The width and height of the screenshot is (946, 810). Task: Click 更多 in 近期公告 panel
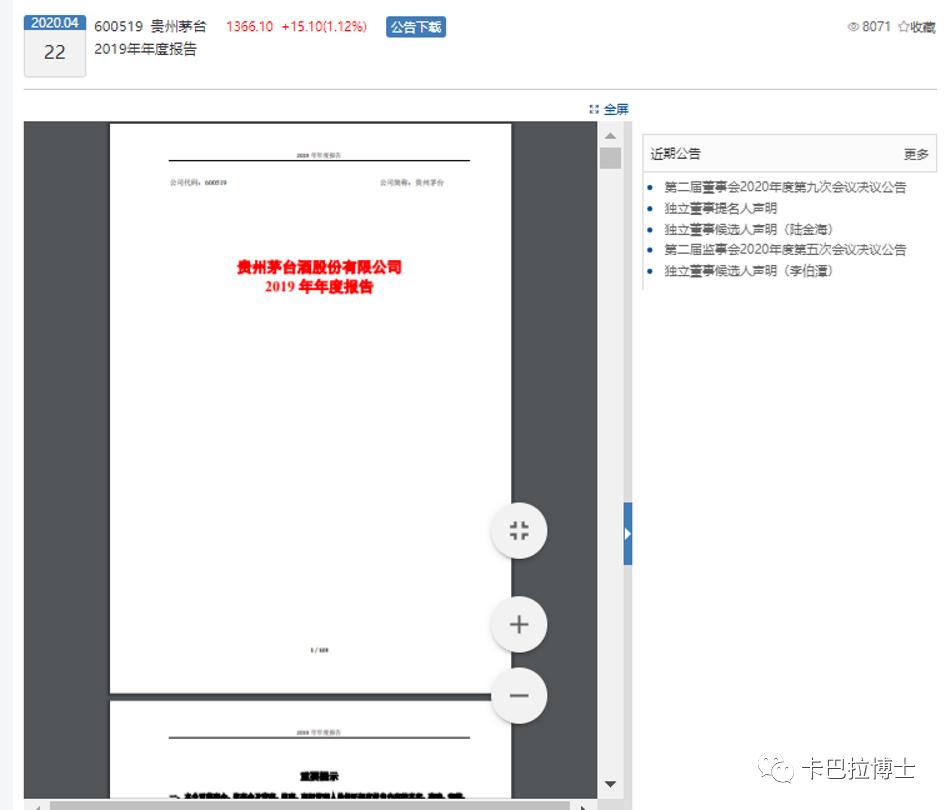coord(916,153)
